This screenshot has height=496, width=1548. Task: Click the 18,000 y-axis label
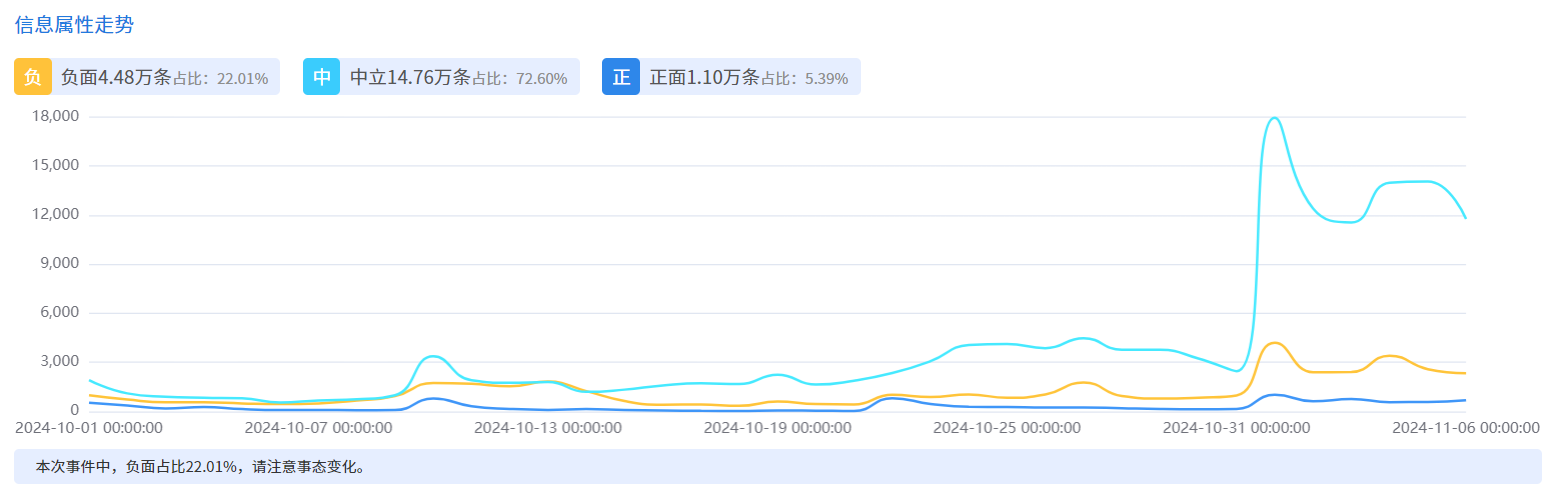(x=55, y=117)
